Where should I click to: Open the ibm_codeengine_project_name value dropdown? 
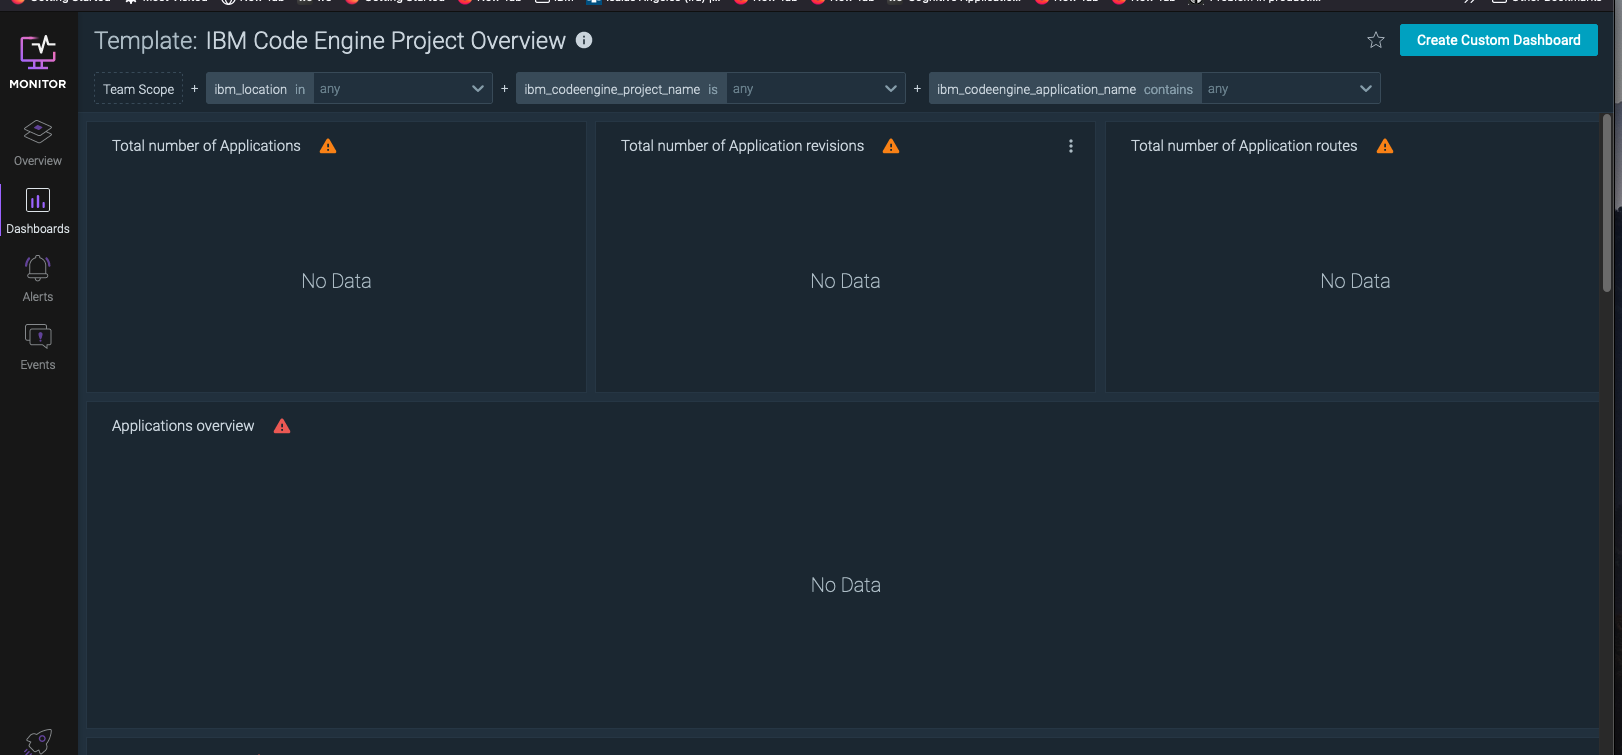[x=815, y=89]
